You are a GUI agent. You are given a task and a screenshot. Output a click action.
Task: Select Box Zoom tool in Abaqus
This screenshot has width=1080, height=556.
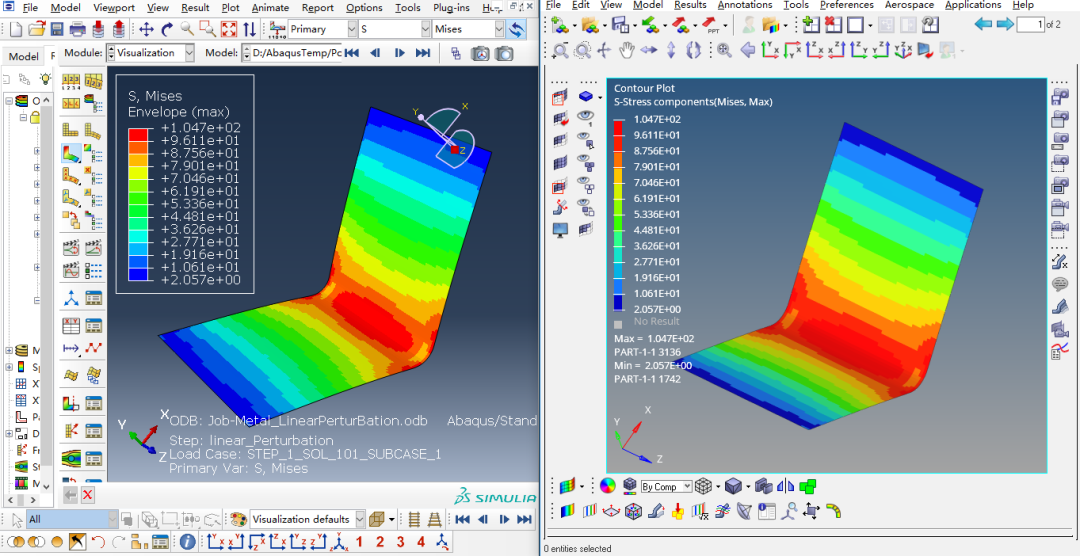coord(207,30)
